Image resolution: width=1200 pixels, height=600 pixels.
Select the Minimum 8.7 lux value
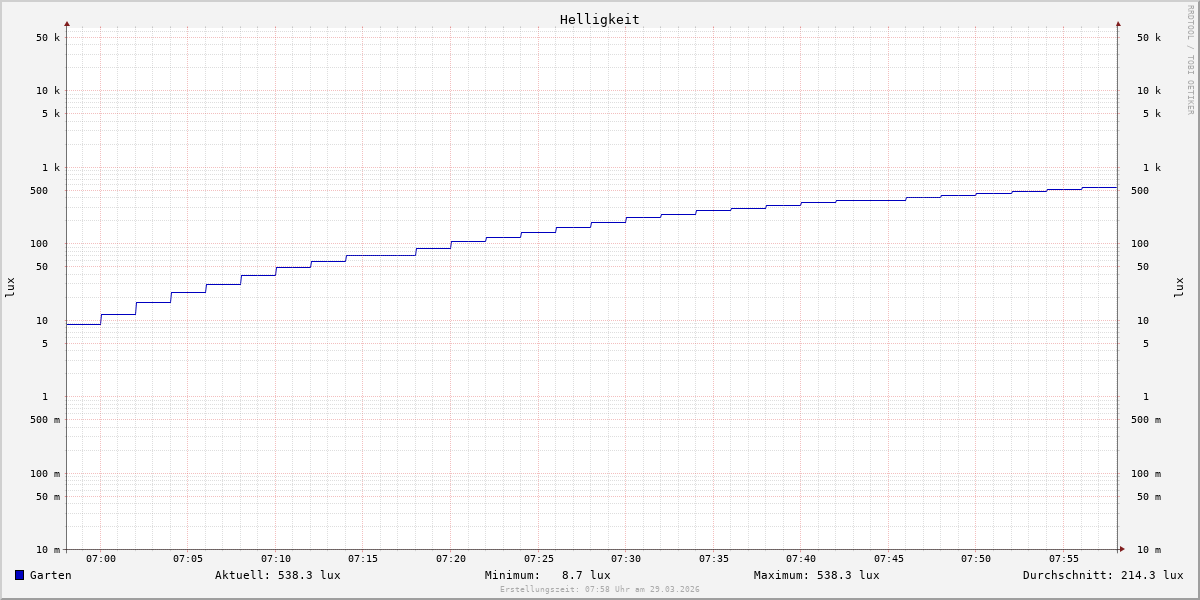547,575
